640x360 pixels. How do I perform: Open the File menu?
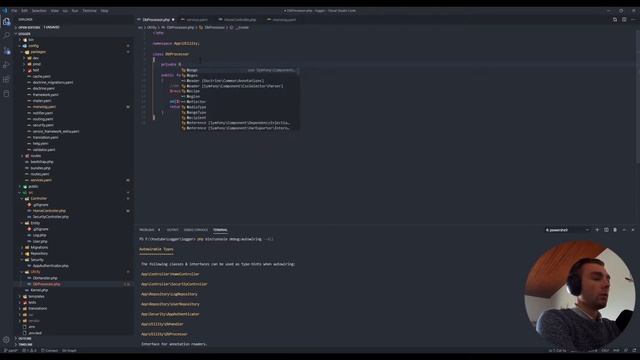[x=14, y=11]
